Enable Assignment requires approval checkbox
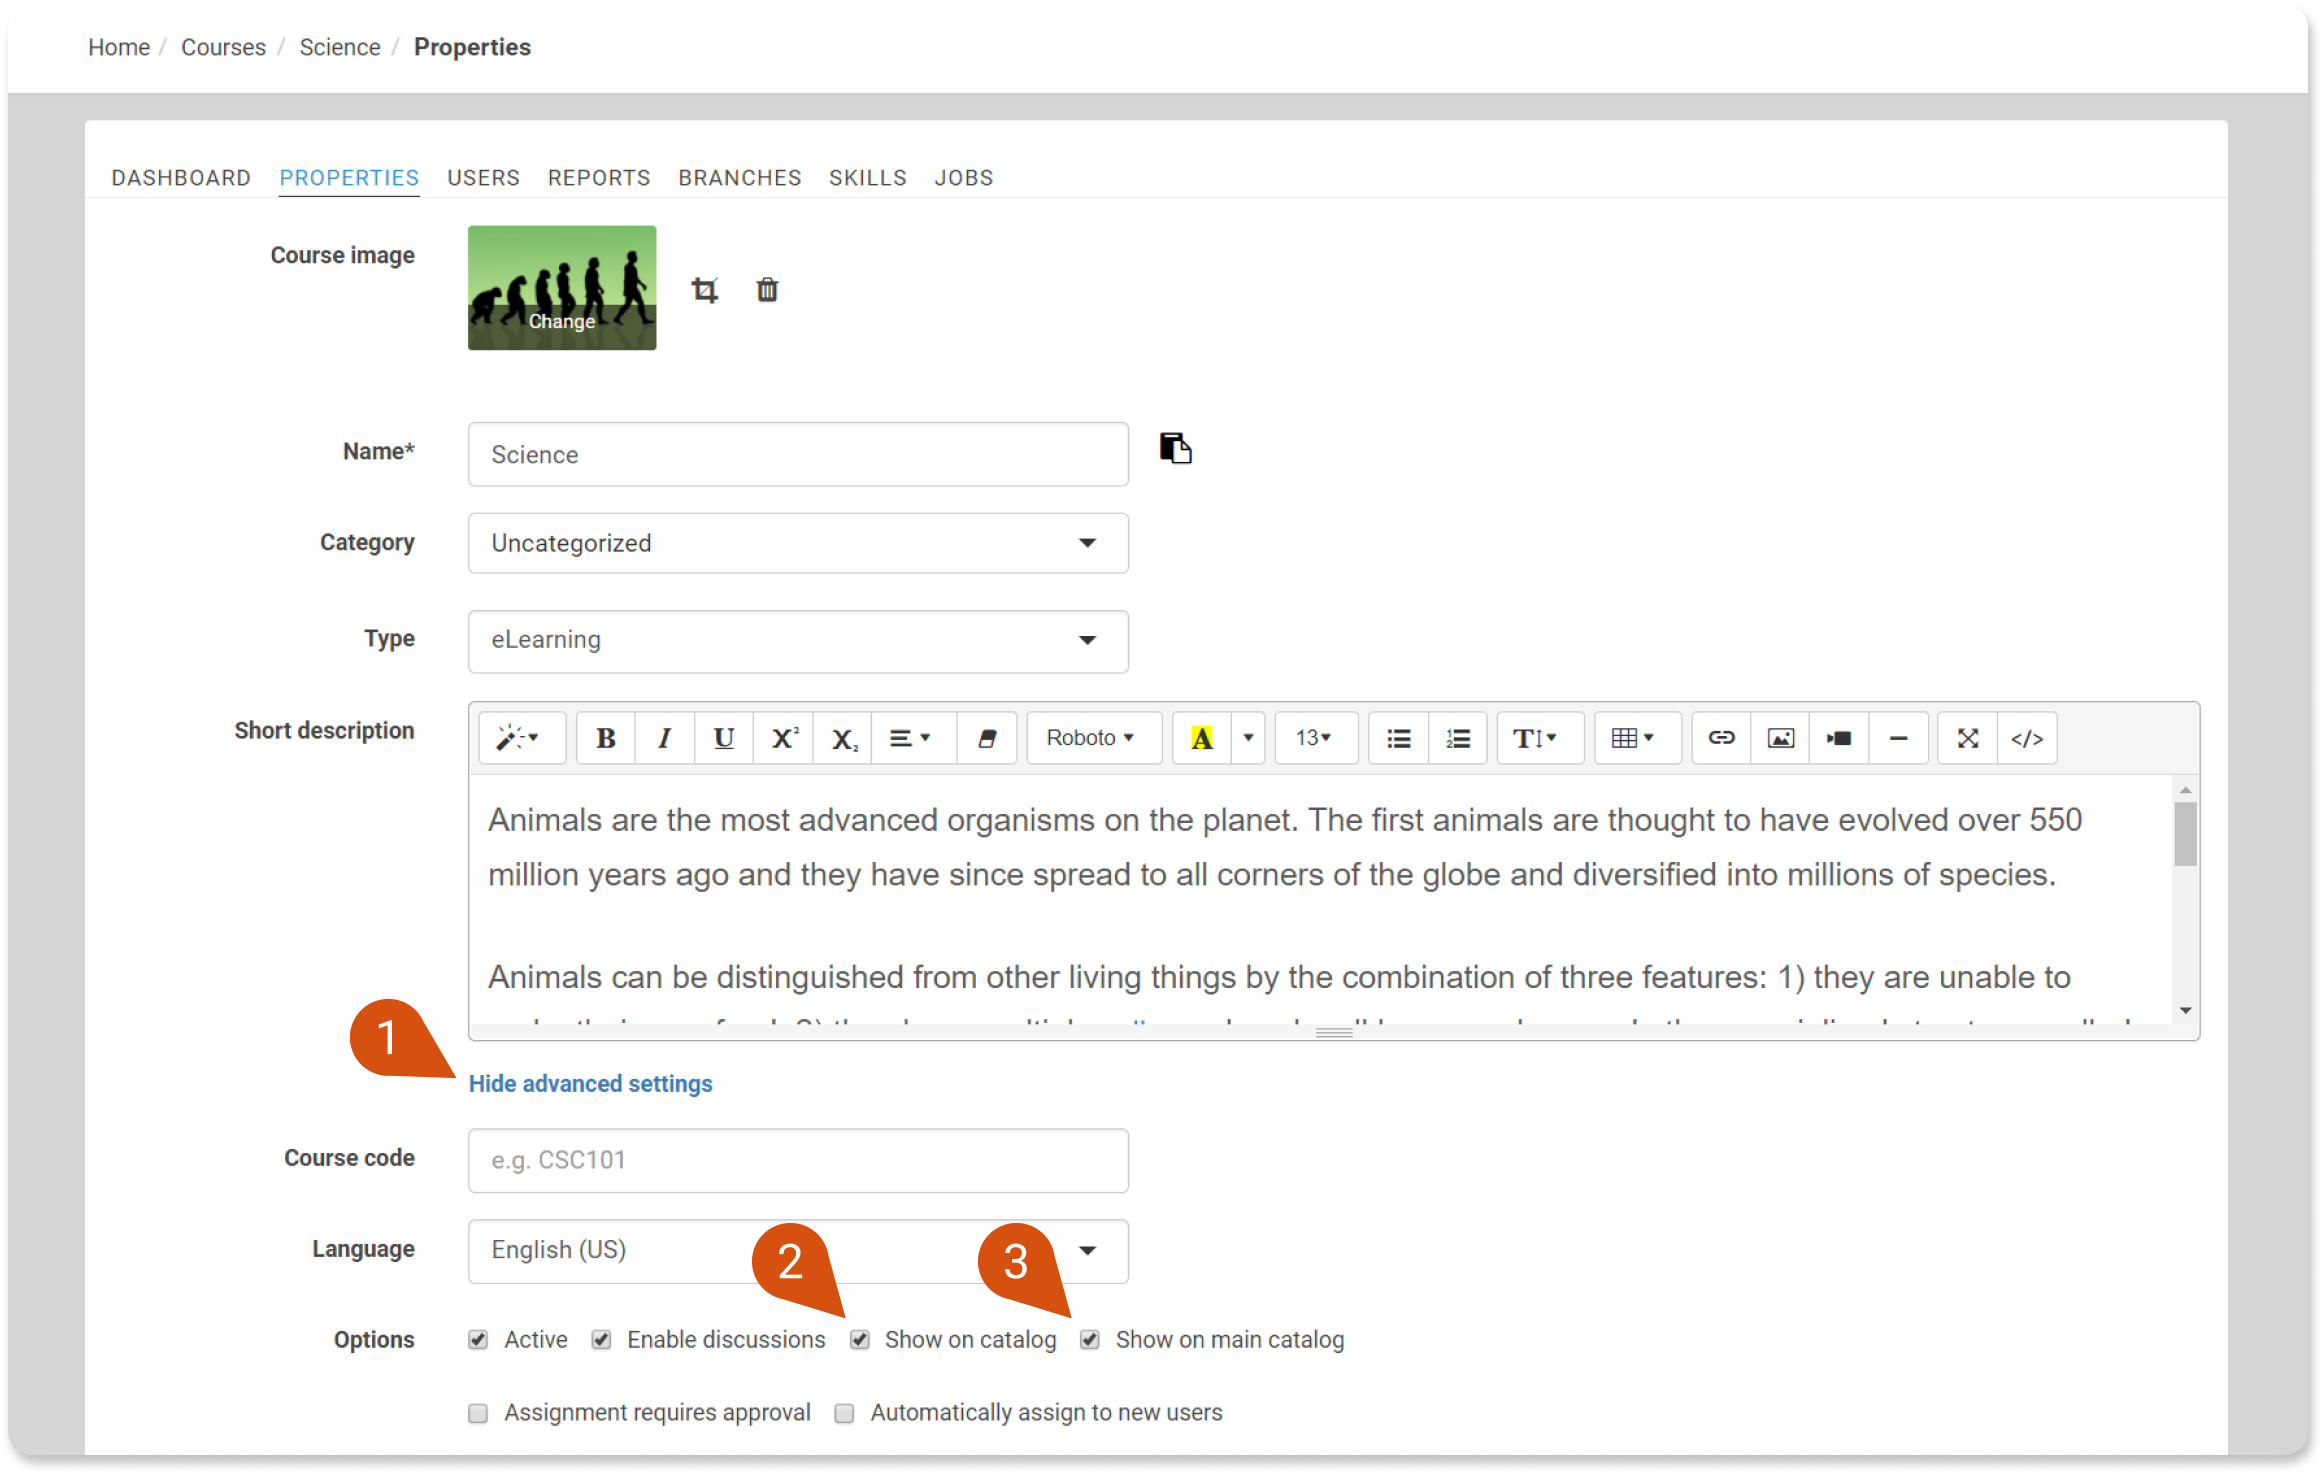This screenshot has width=2324, height=1475. tap(478, 1413)
